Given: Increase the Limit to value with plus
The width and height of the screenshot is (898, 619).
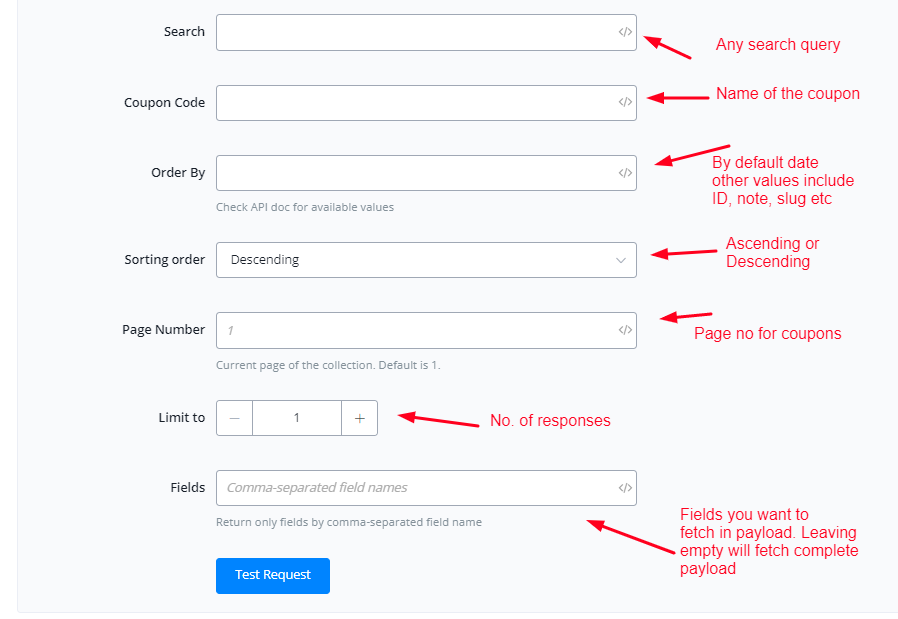Looking at the screenshot, I should point(359,418).
